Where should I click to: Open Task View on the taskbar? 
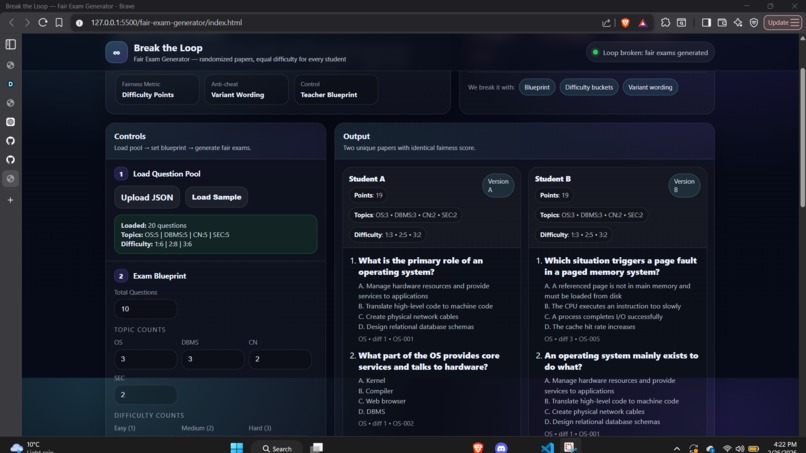tap(317, 447)
